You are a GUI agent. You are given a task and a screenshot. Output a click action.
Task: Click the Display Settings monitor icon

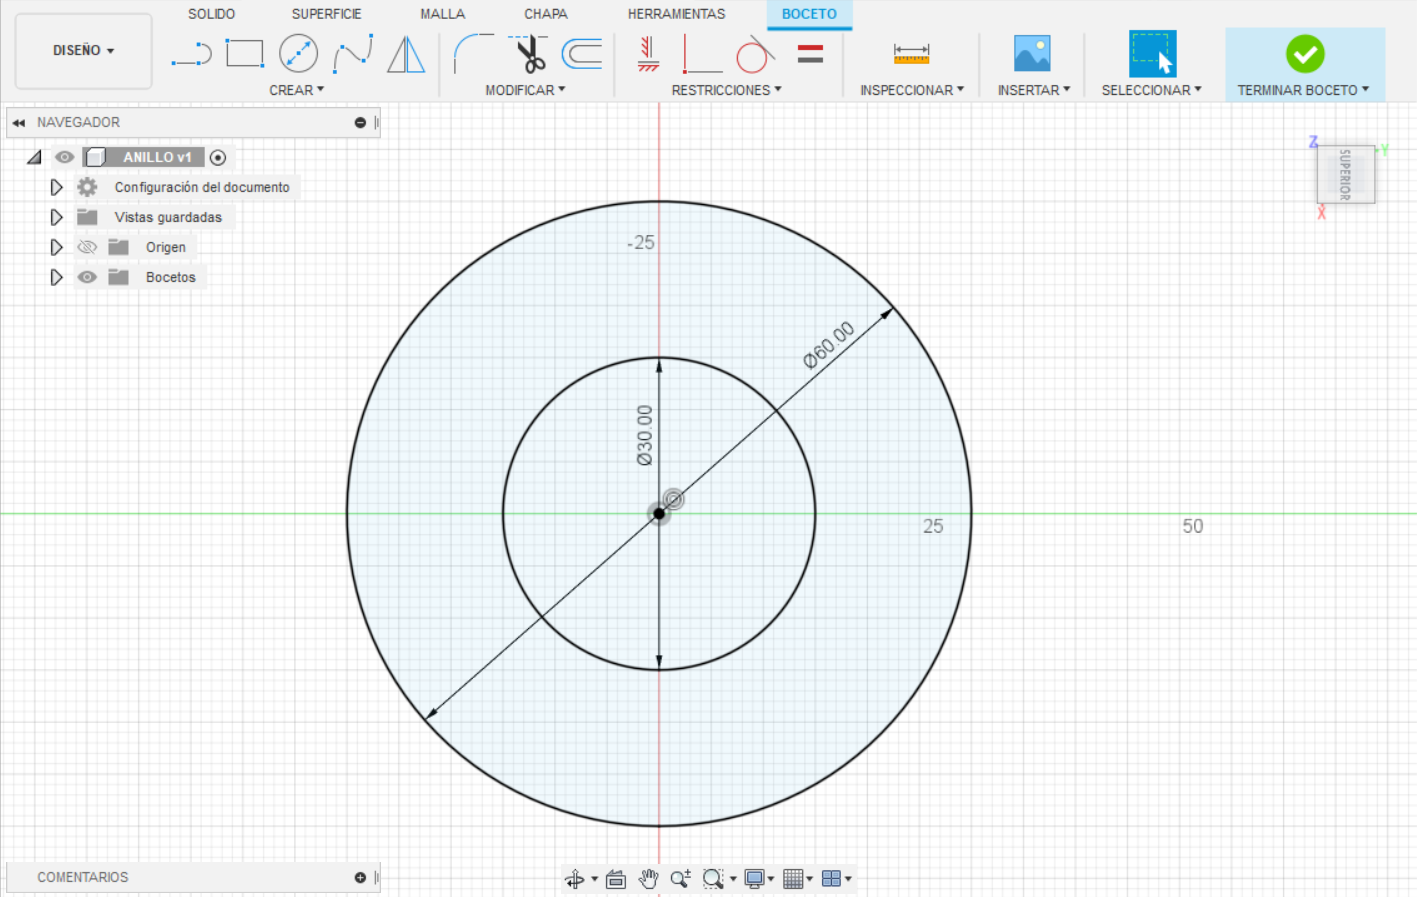(x=755, y=879)
